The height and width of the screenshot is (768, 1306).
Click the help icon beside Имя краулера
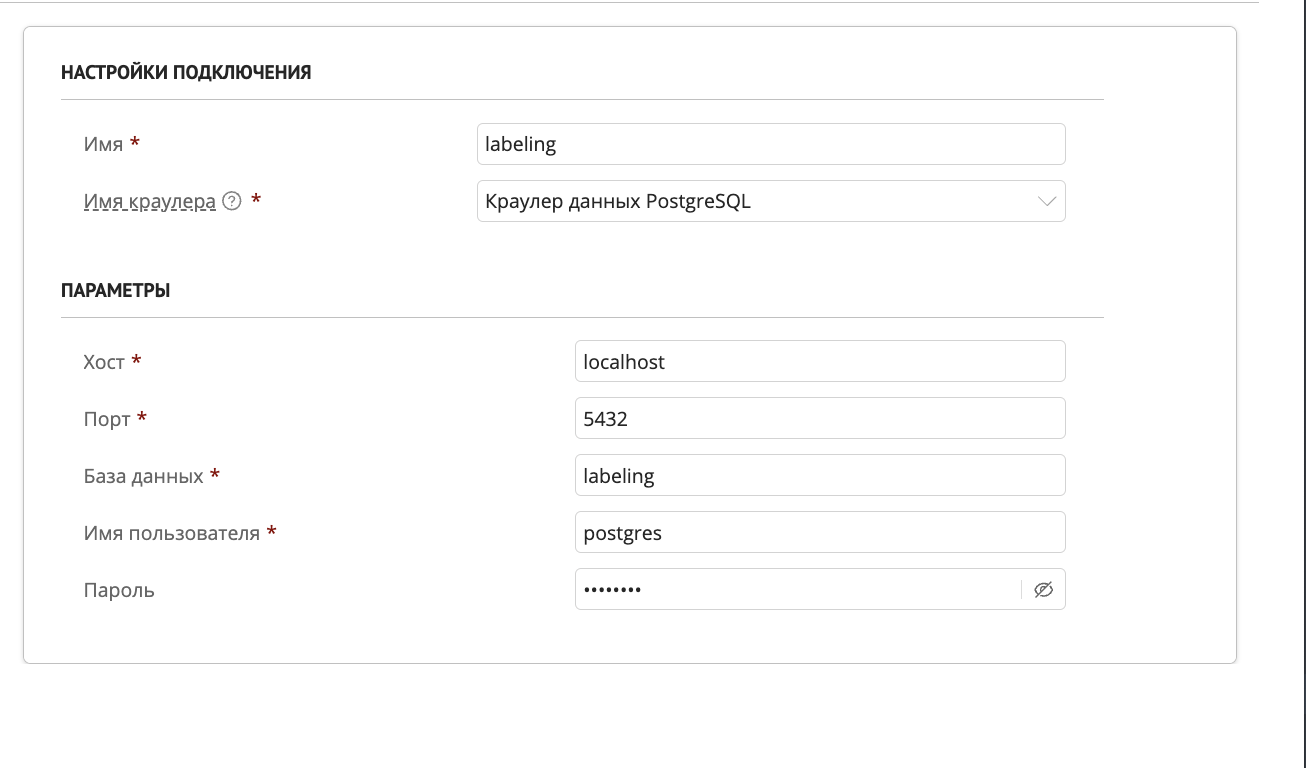click(x=232, y=201)
